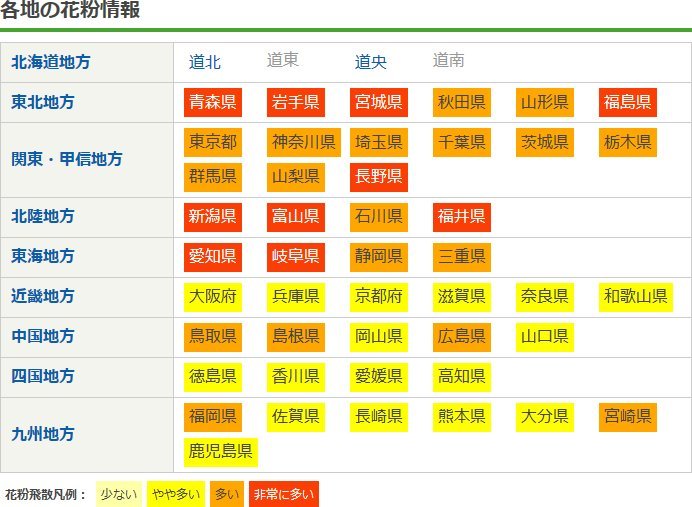Select 高知県 in the Shikoku row

462,377
